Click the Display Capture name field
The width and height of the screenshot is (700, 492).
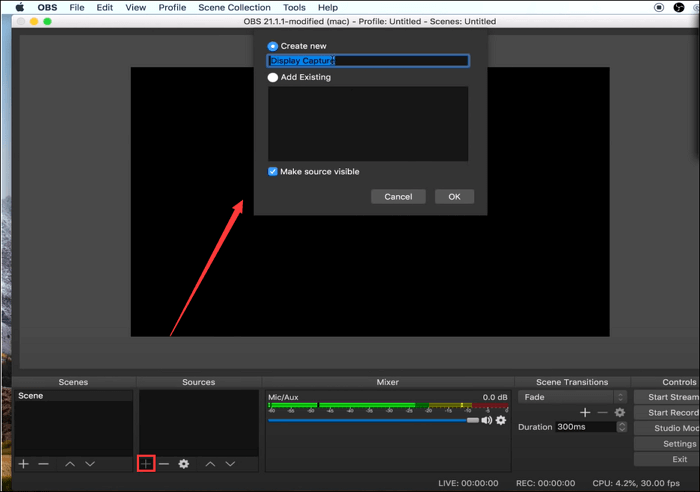pyautogui.click(x=368, y=61)
